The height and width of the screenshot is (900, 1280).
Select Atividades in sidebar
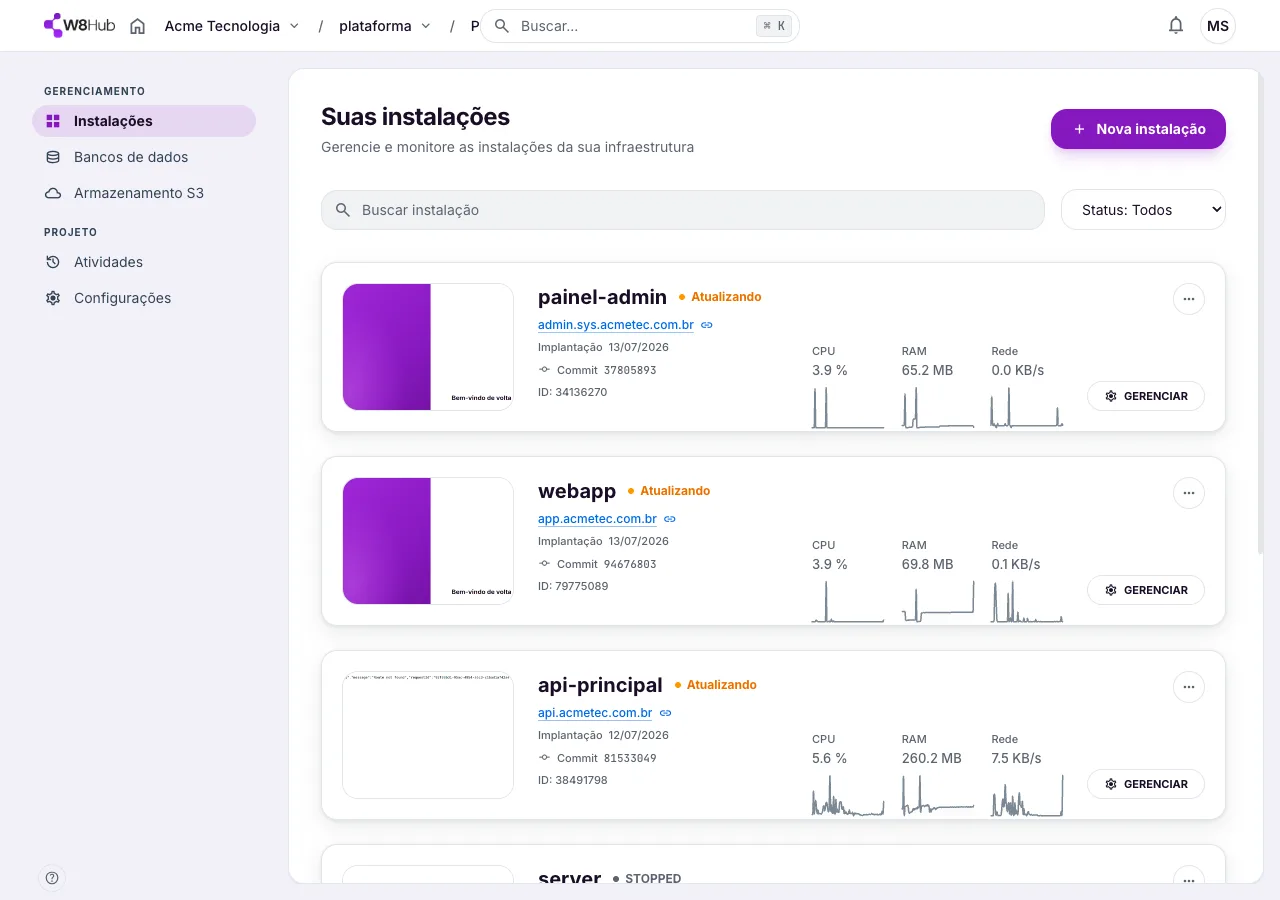coord(144,262)
